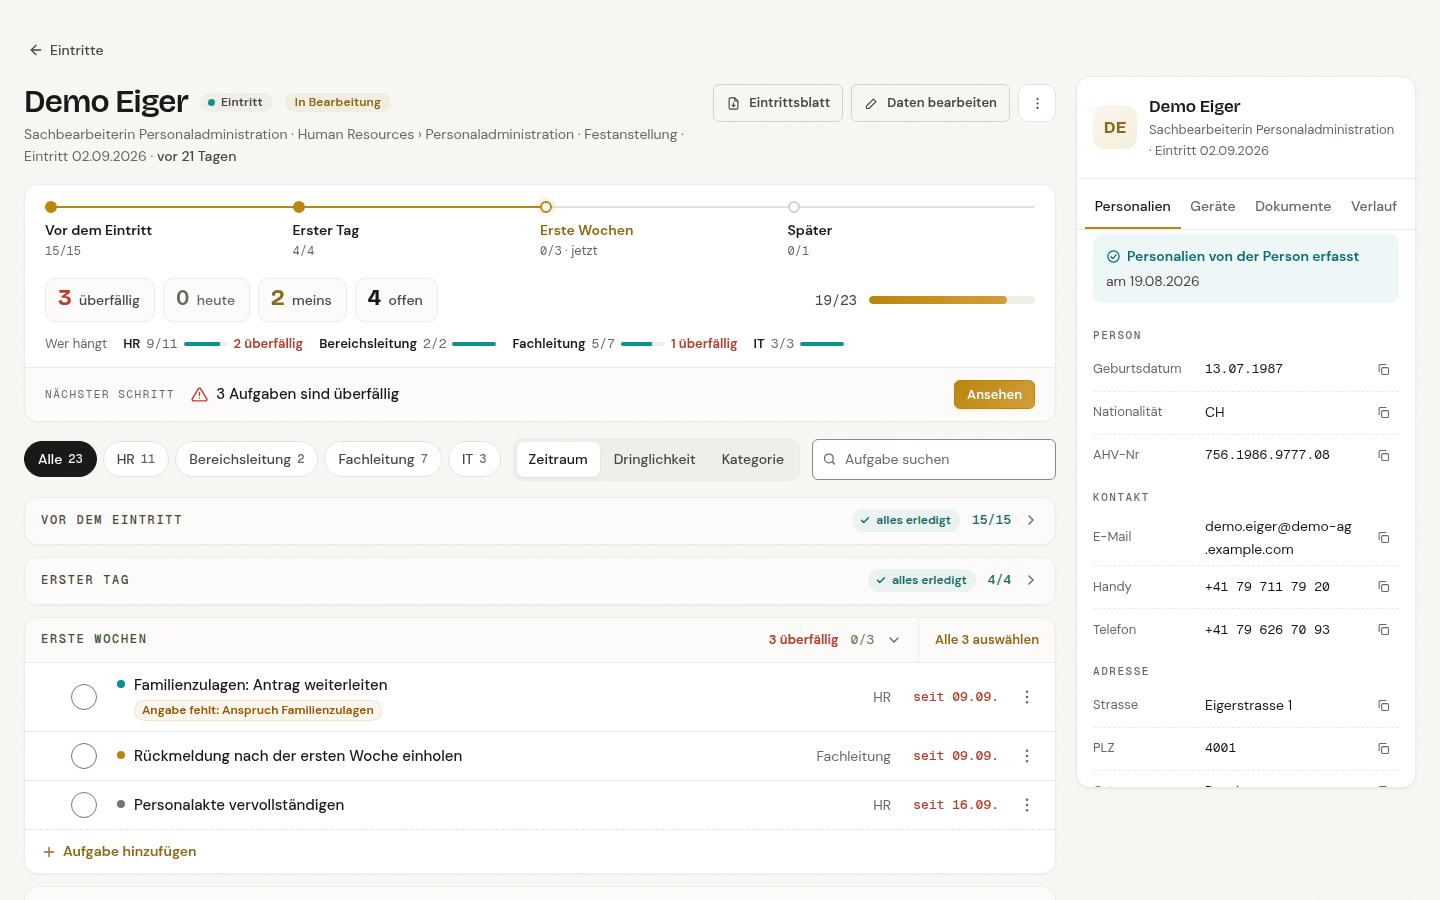Expand the Vor dem Eintritt section

pos(540,520)
